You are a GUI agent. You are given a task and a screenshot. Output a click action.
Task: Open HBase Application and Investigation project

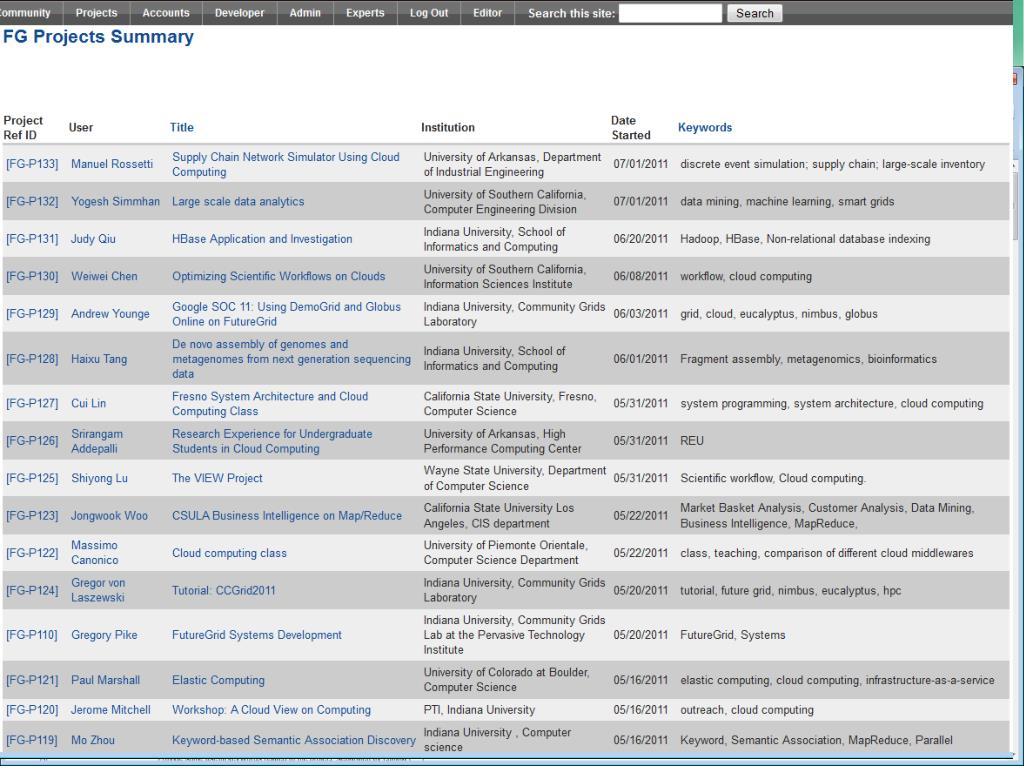[x=262, y=239]
